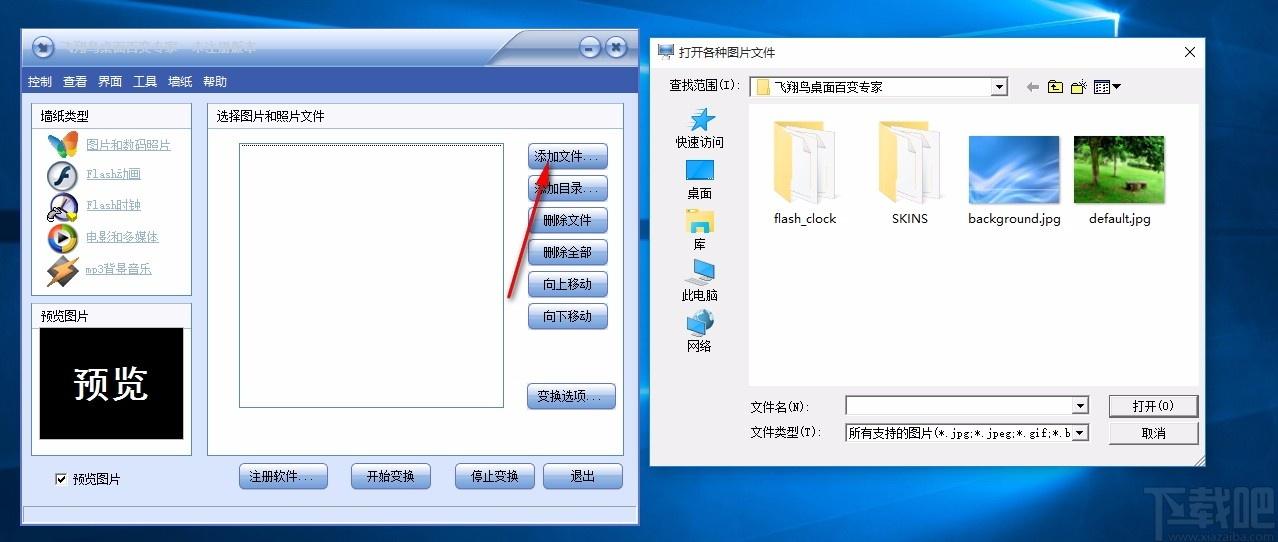Expand the 文件名 dropdown arrow
The width and height of the screenshot is (1278, 542).
pos(1080,406)
